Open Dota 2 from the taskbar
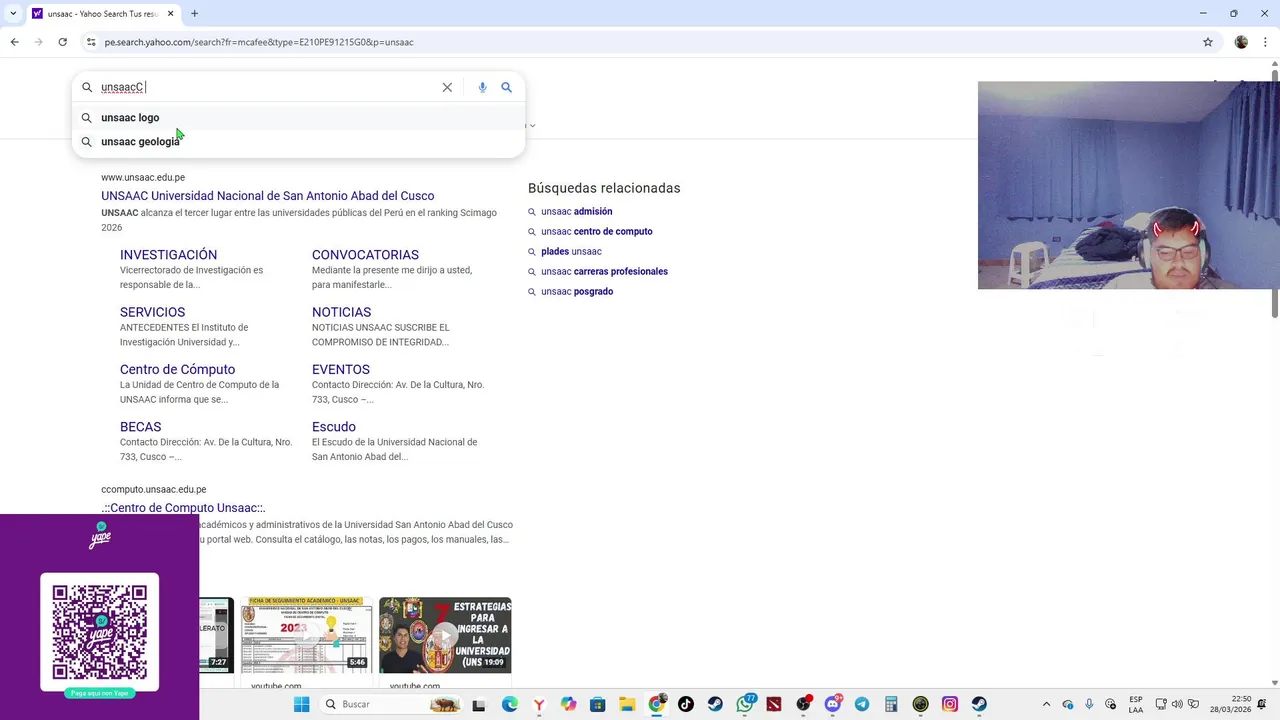Image resolution: width=1280 pixels, height=720 pixels. [x=774, y=704]
